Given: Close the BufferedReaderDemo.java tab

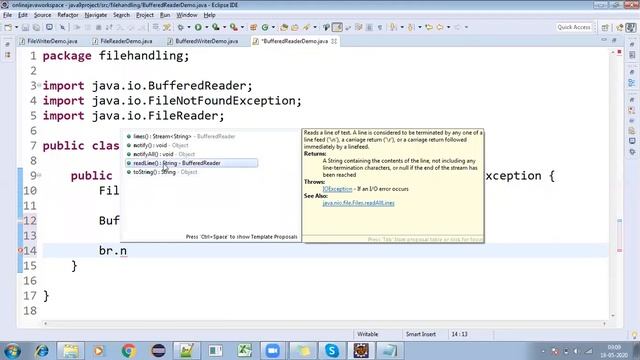Looking at the screenshot, I should tap(334, 41).
